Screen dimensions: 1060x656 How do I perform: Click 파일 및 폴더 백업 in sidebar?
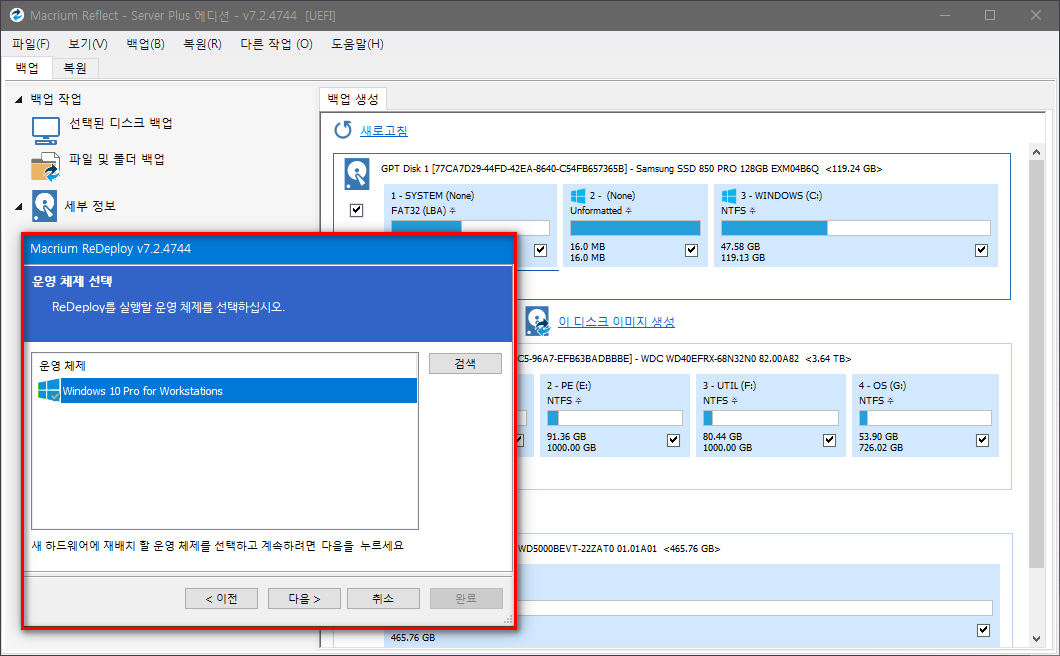pos(117,159)
